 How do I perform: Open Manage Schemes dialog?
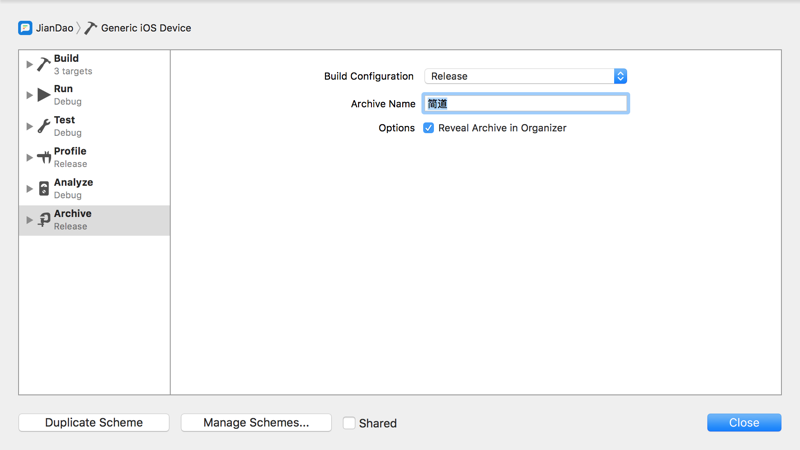point(256,423)
